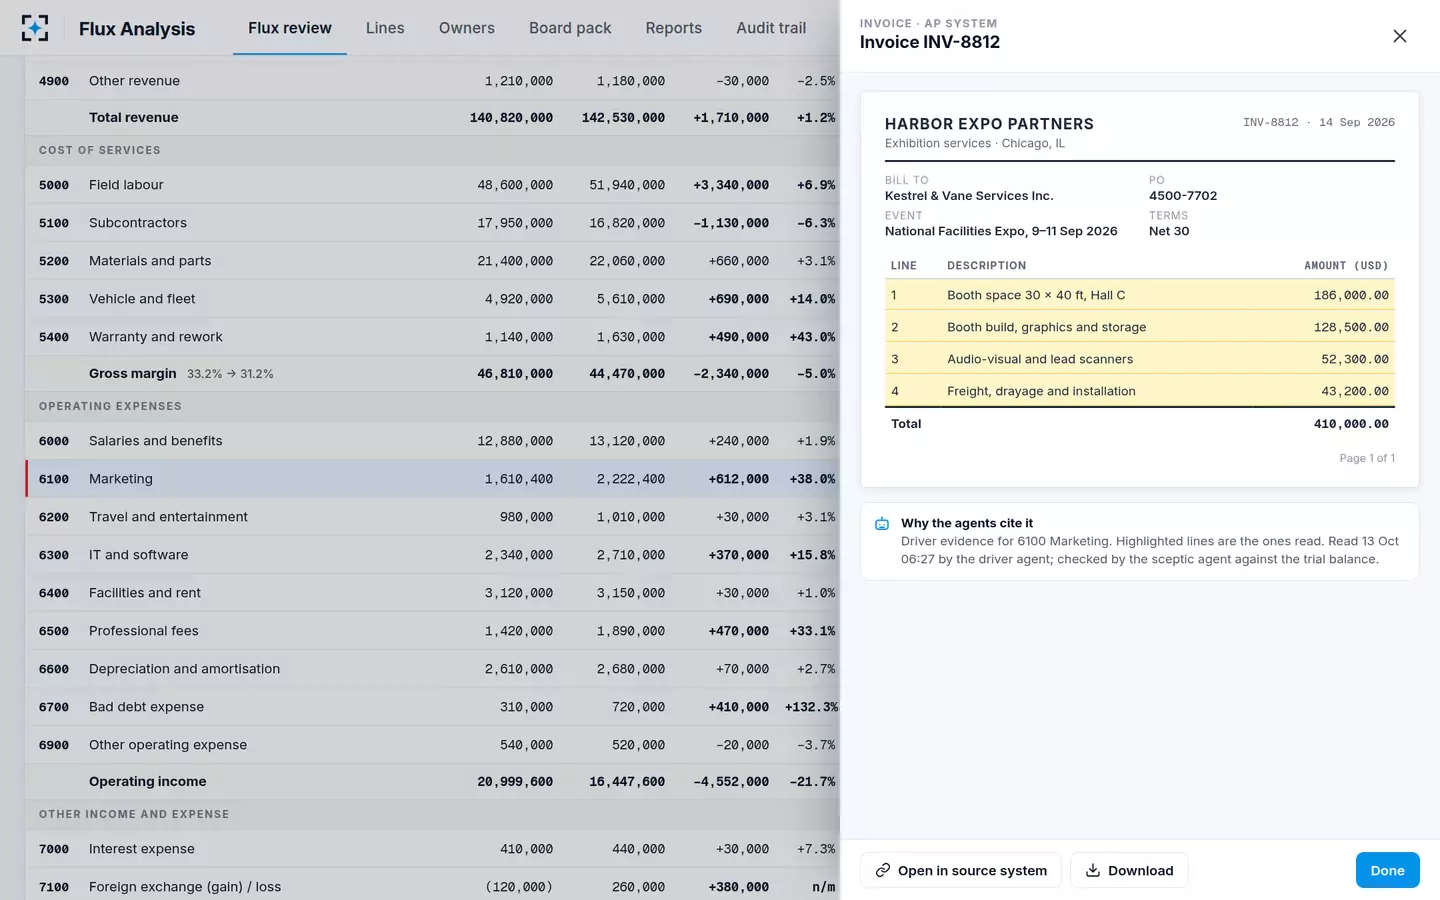Select the 6500 Professional fees row
Screen dimensions: 1440x900
click(x=433, y=631)
